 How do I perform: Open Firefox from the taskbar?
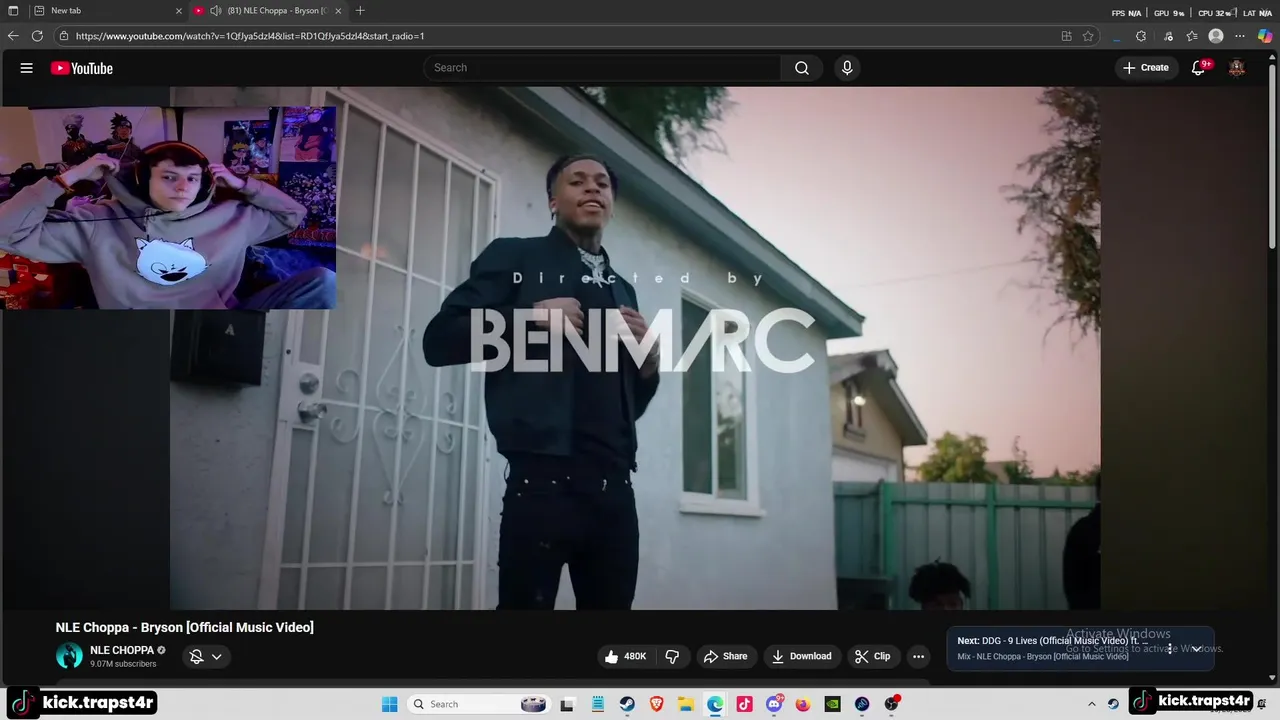(x=803, y=704)
